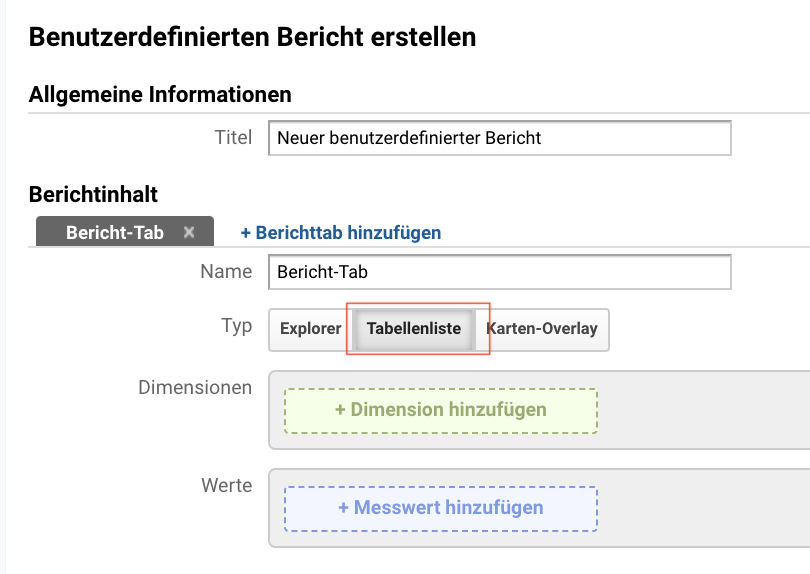Viewport: 810px width, 574px height.
Task: Click the '+ Berichttab hinzufügen' link
Action: tap(341, 232)
